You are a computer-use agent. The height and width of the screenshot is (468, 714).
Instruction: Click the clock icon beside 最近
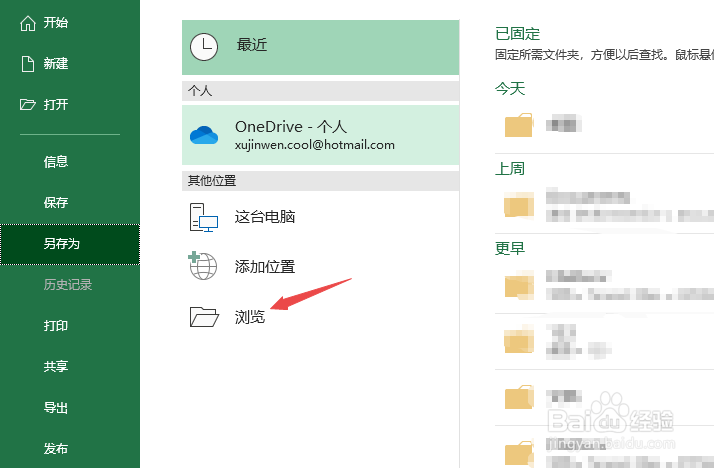pyautogui.click(x=204, y=47)
